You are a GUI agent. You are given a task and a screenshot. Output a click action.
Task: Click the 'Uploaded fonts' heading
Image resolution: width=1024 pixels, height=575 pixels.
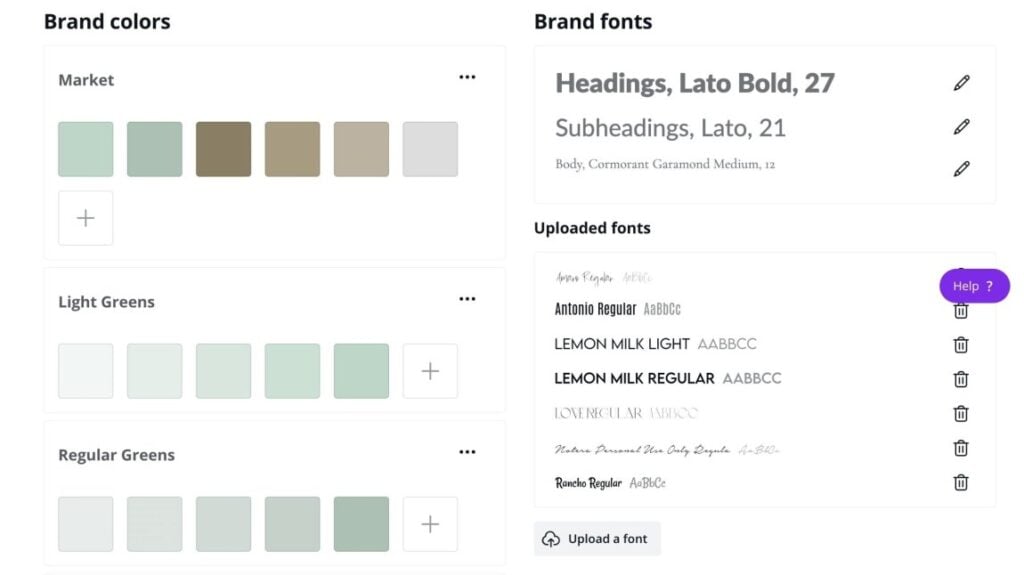coord(592,228)
